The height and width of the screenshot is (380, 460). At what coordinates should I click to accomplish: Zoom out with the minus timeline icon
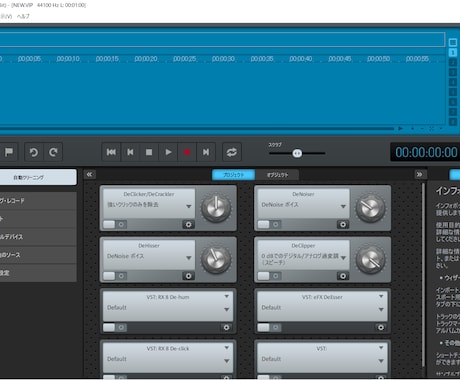[x=422, y=128]
